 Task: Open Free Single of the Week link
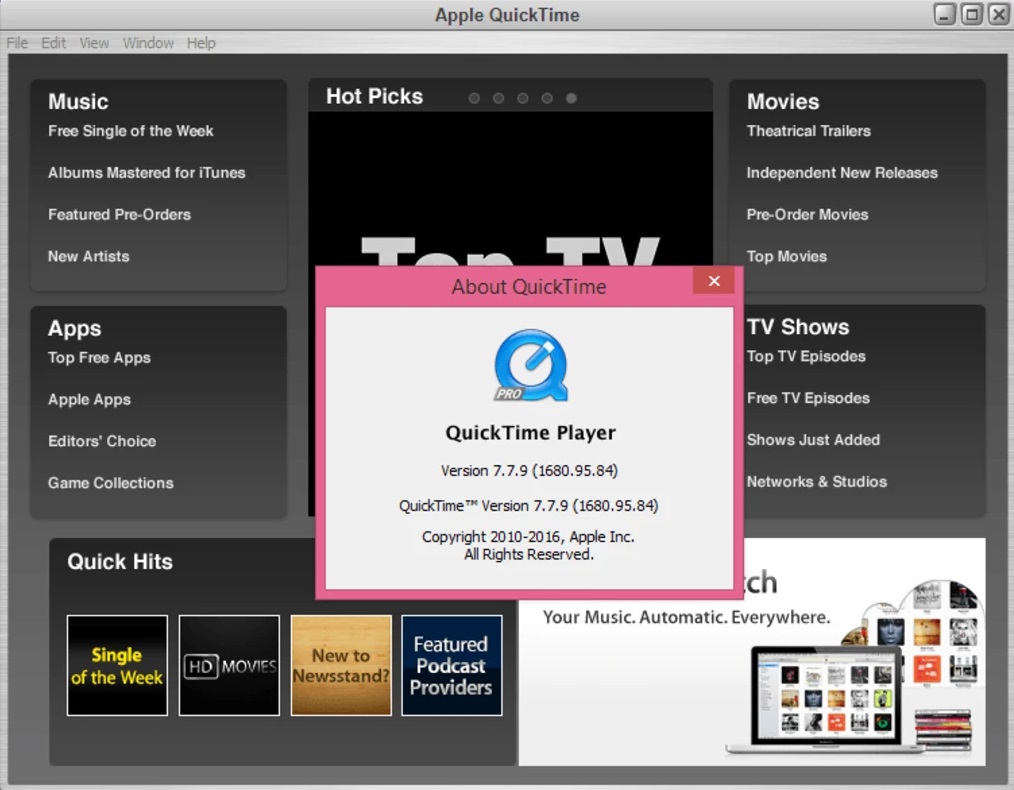131,131
